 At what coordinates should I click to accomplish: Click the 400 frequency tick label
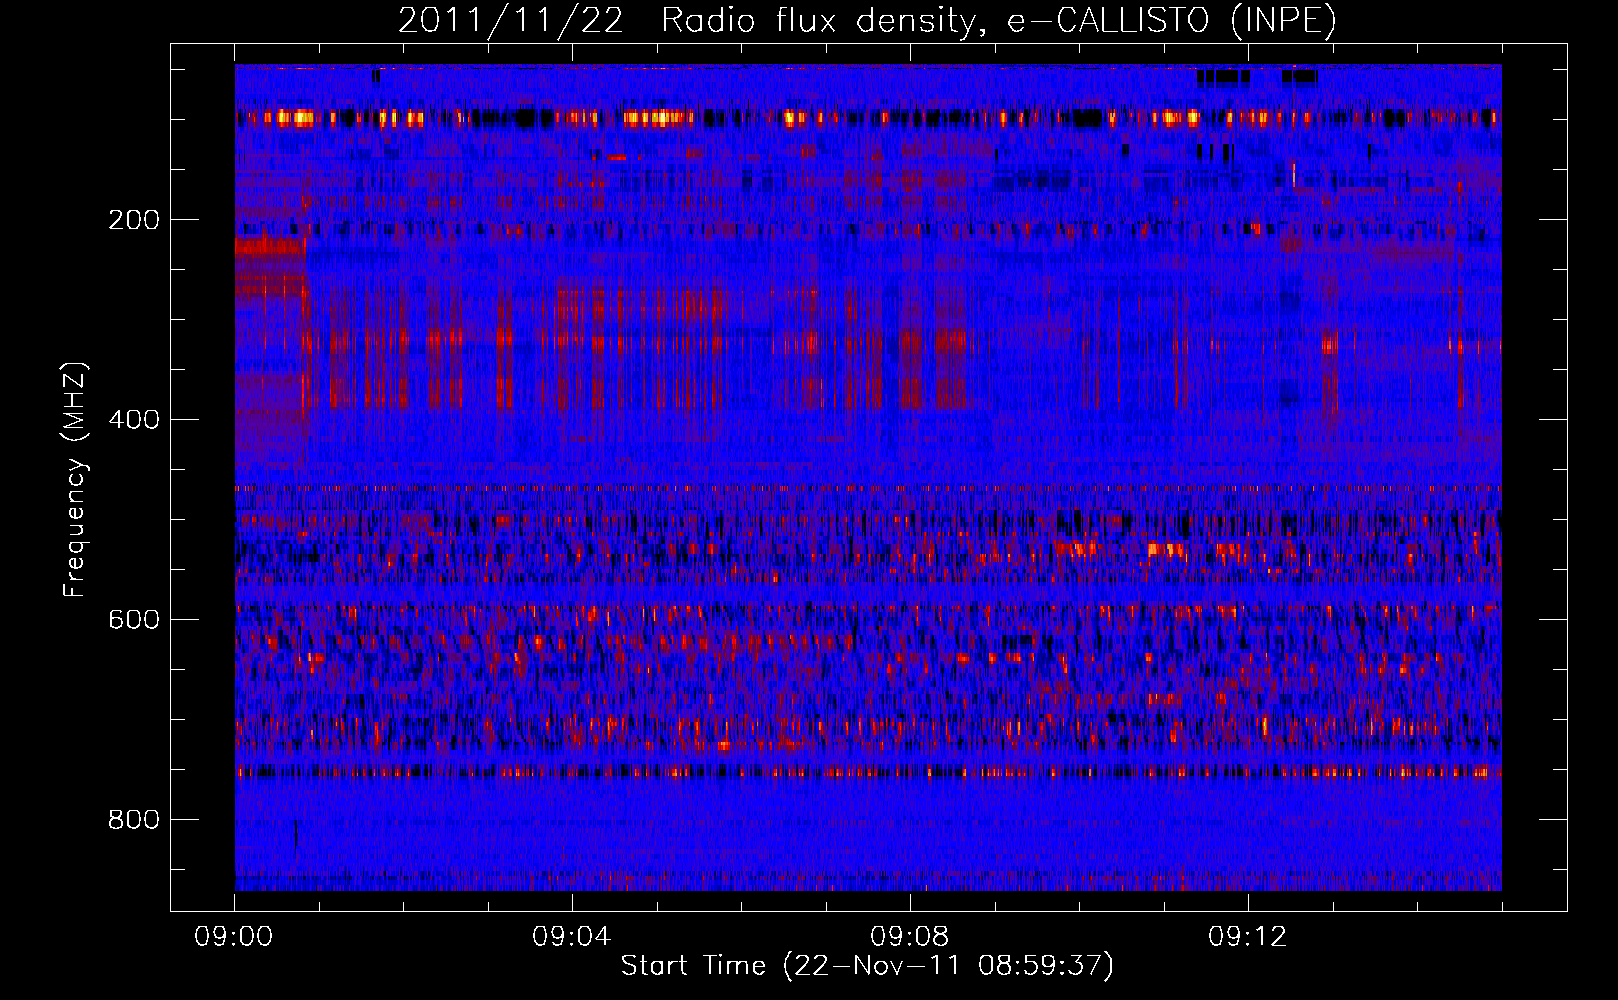[x=134, y=420]
